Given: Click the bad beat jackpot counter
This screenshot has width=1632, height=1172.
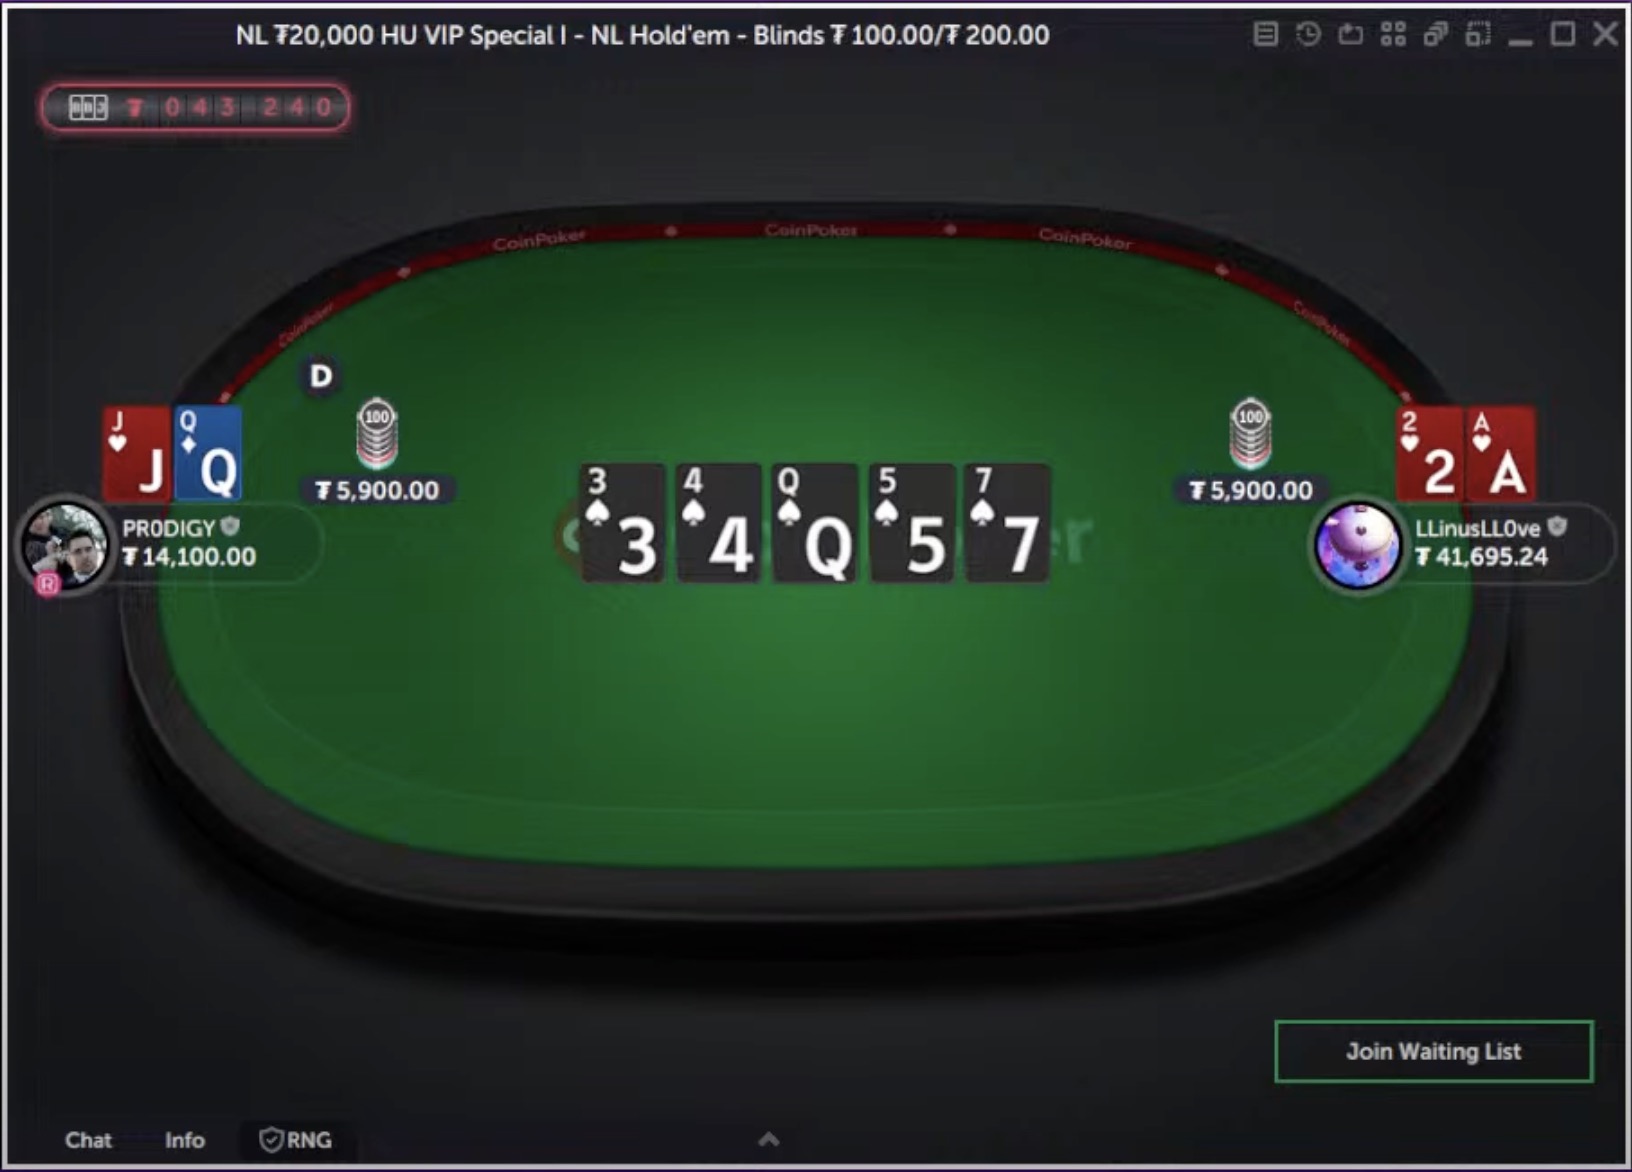Looking at the screenshot, I should pyautogui.click(x=196, y=107).
